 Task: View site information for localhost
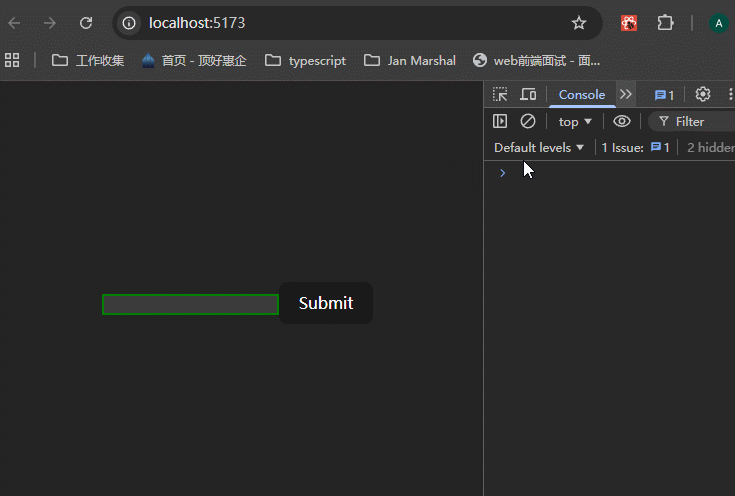[x=129, y=23]
